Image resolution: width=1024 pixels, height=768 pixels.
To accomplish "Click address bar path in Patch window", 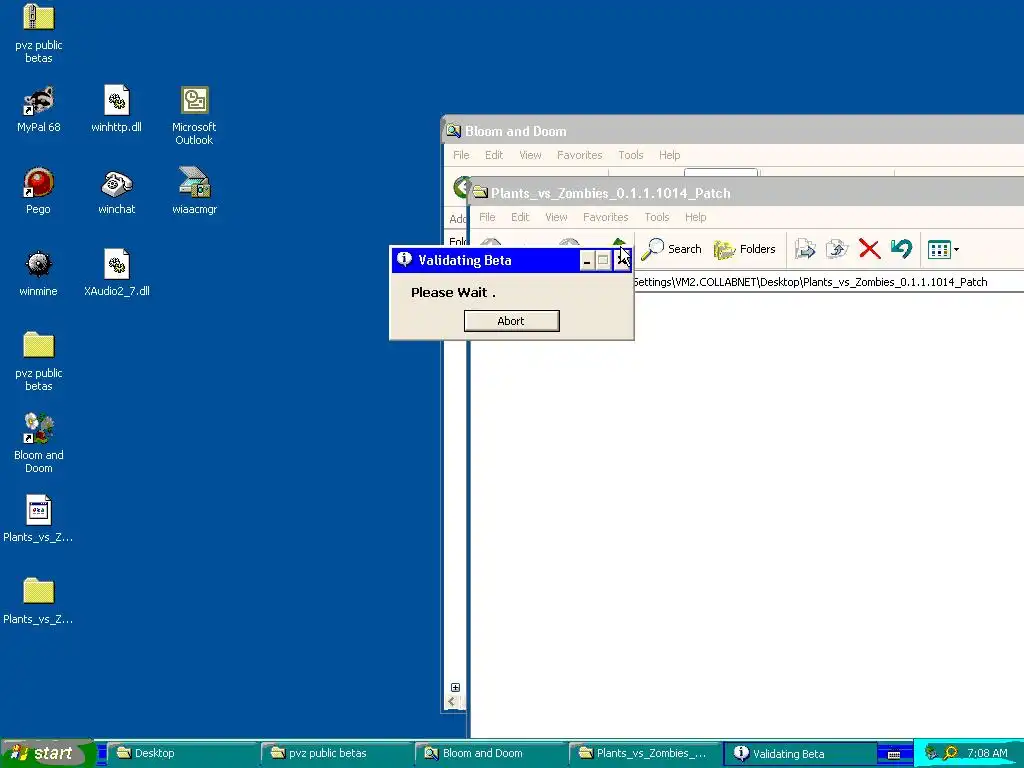I will (810, 282).
